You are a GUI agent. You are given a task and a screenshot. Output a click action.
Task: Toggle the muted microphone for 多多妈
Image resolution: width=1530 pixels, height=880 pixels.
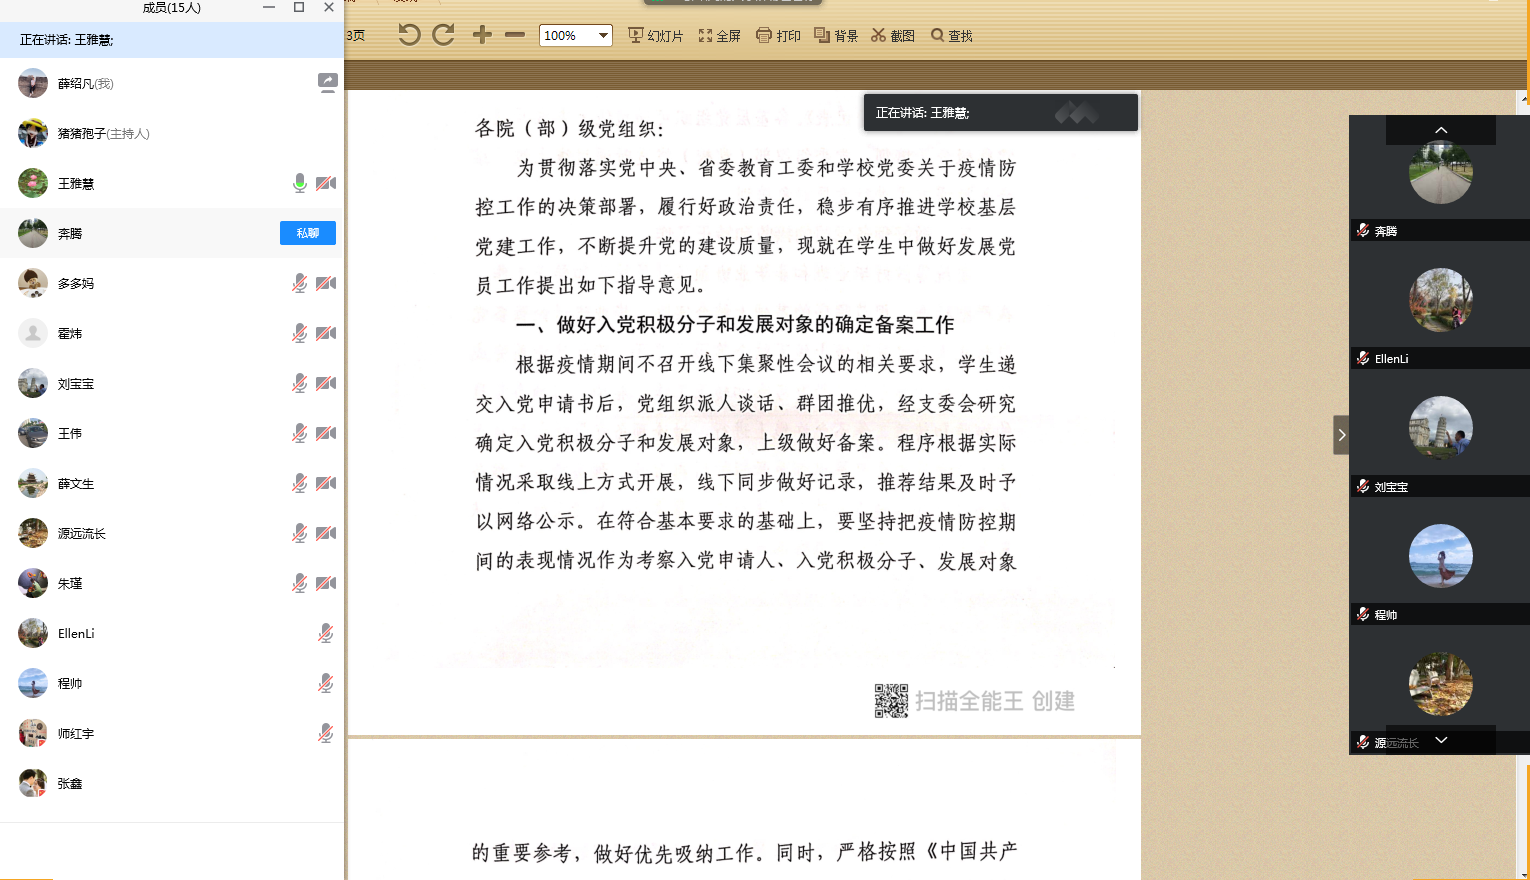point(299,283)
